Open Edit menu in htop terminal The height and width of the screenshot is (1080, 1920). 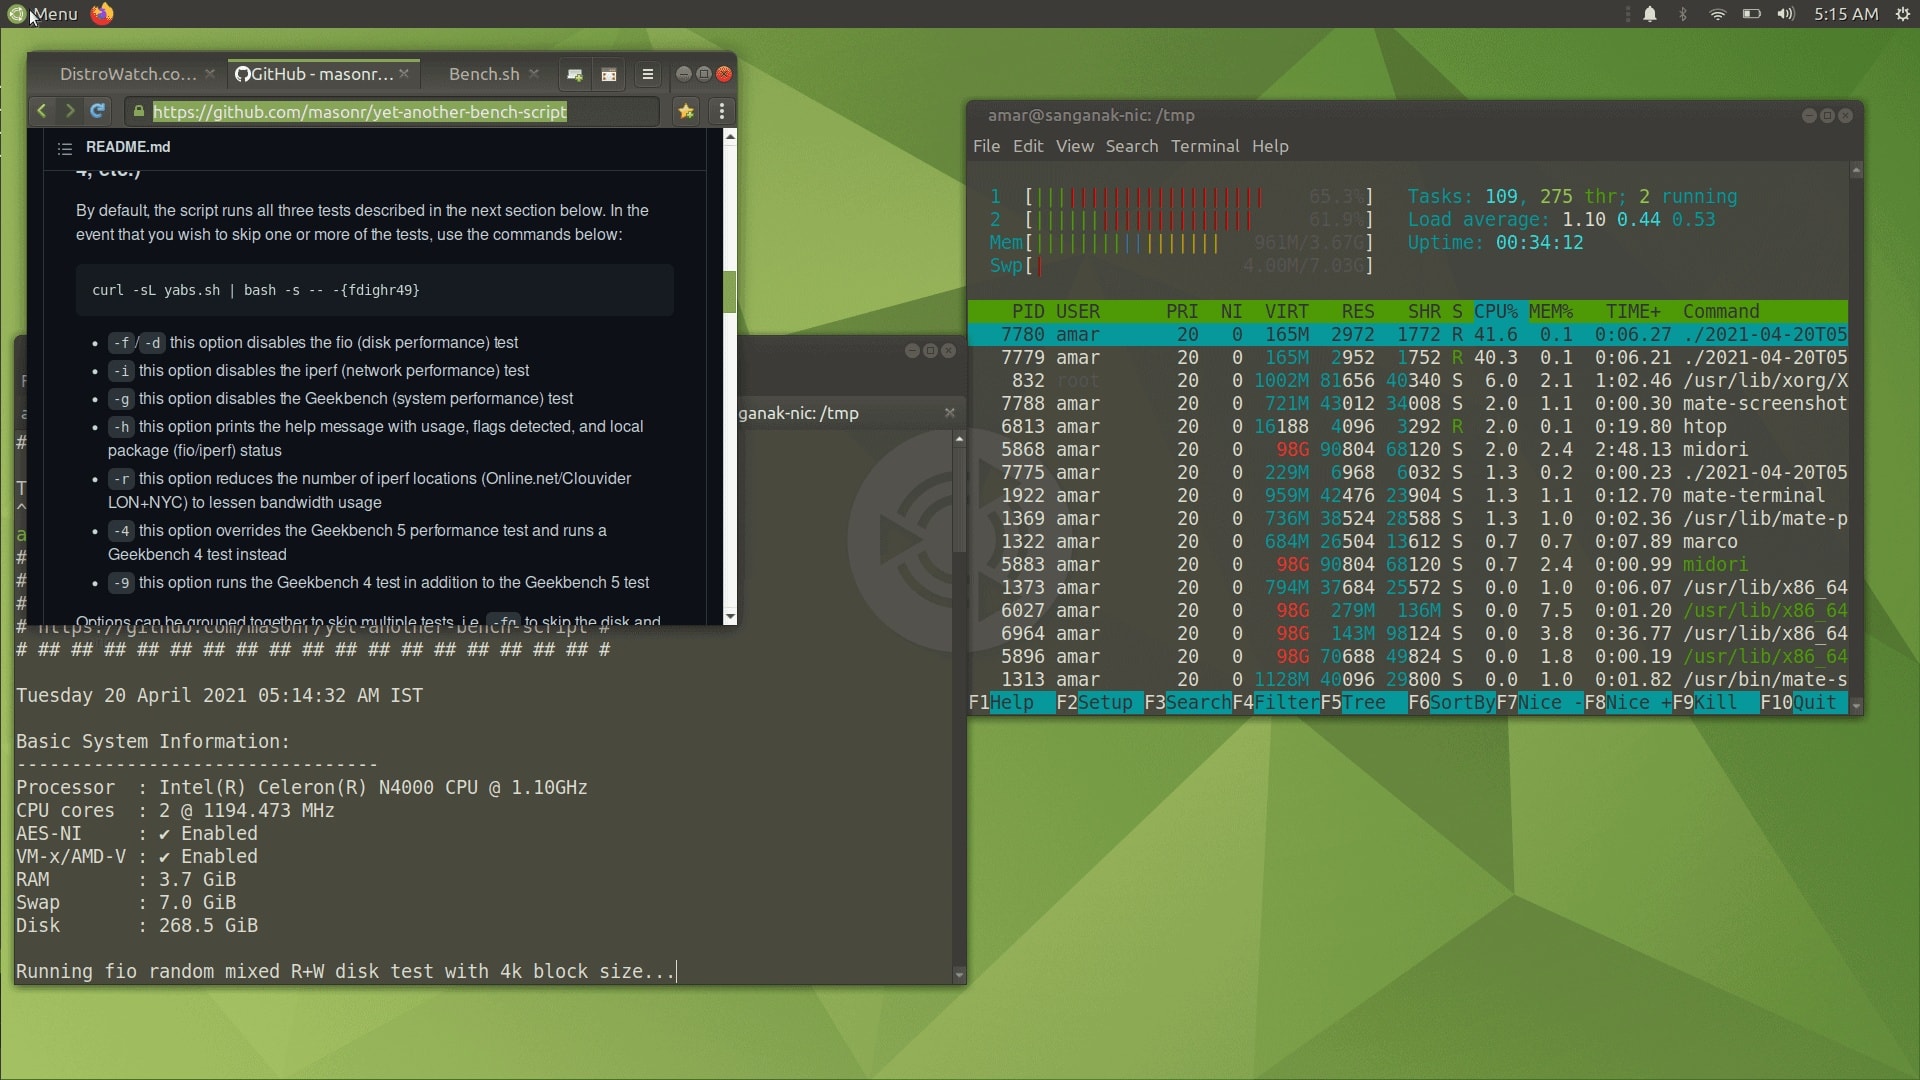[x=1028, y=146]
